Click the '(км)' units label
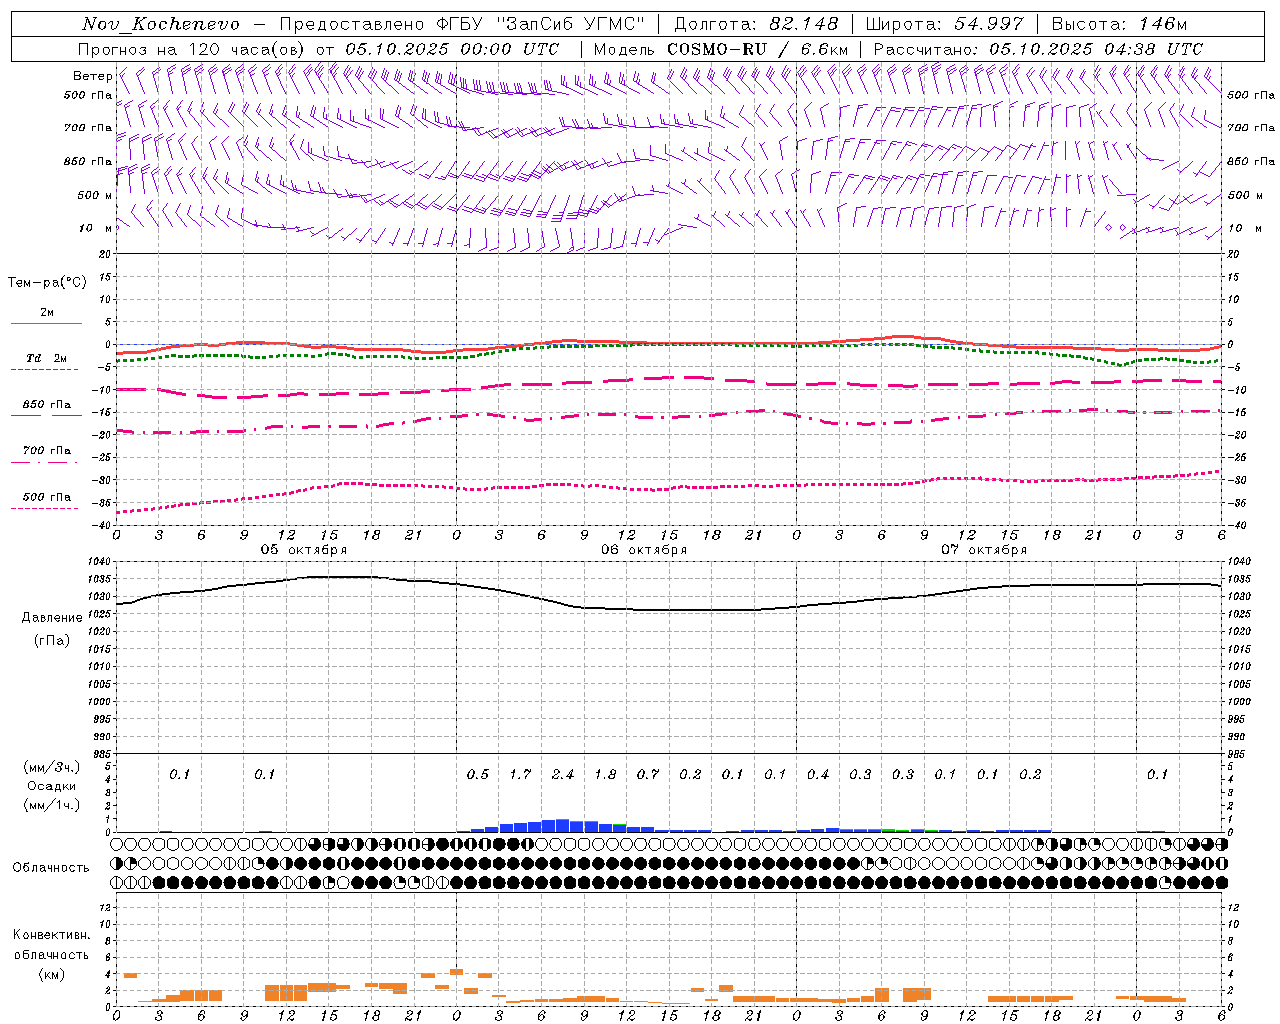This screenshot has width=1280, height=1024. click(x=52, y=974)
